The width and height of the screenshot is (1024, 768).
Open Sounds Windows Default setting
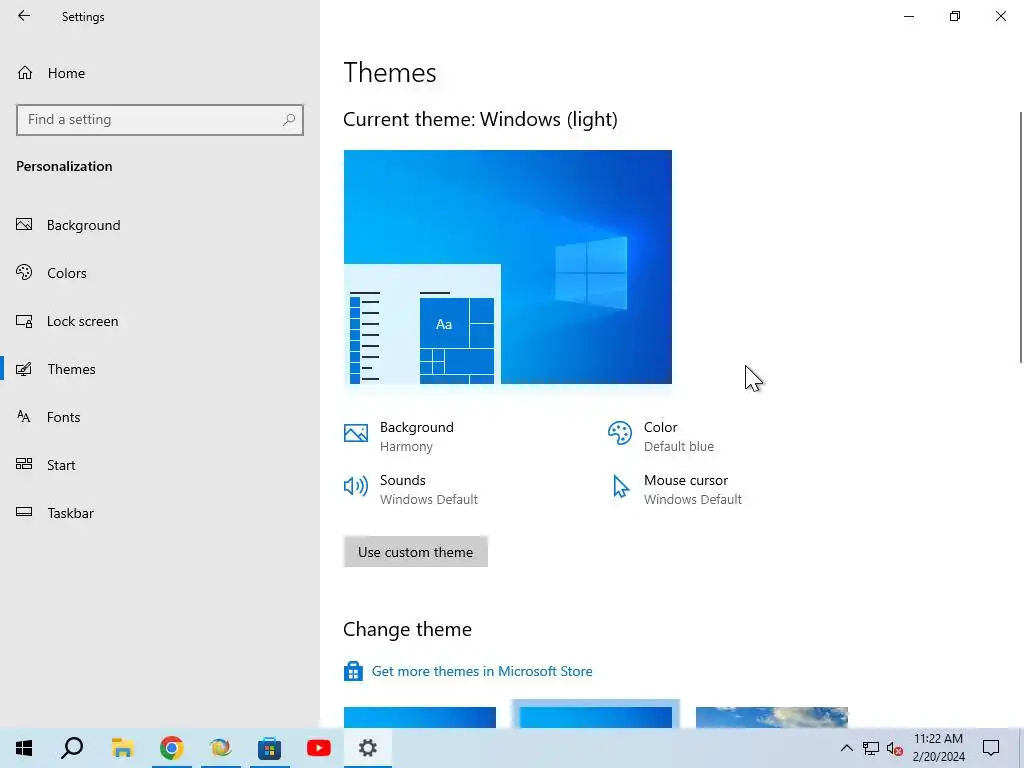pyautogui.click(x=428, y=489)
